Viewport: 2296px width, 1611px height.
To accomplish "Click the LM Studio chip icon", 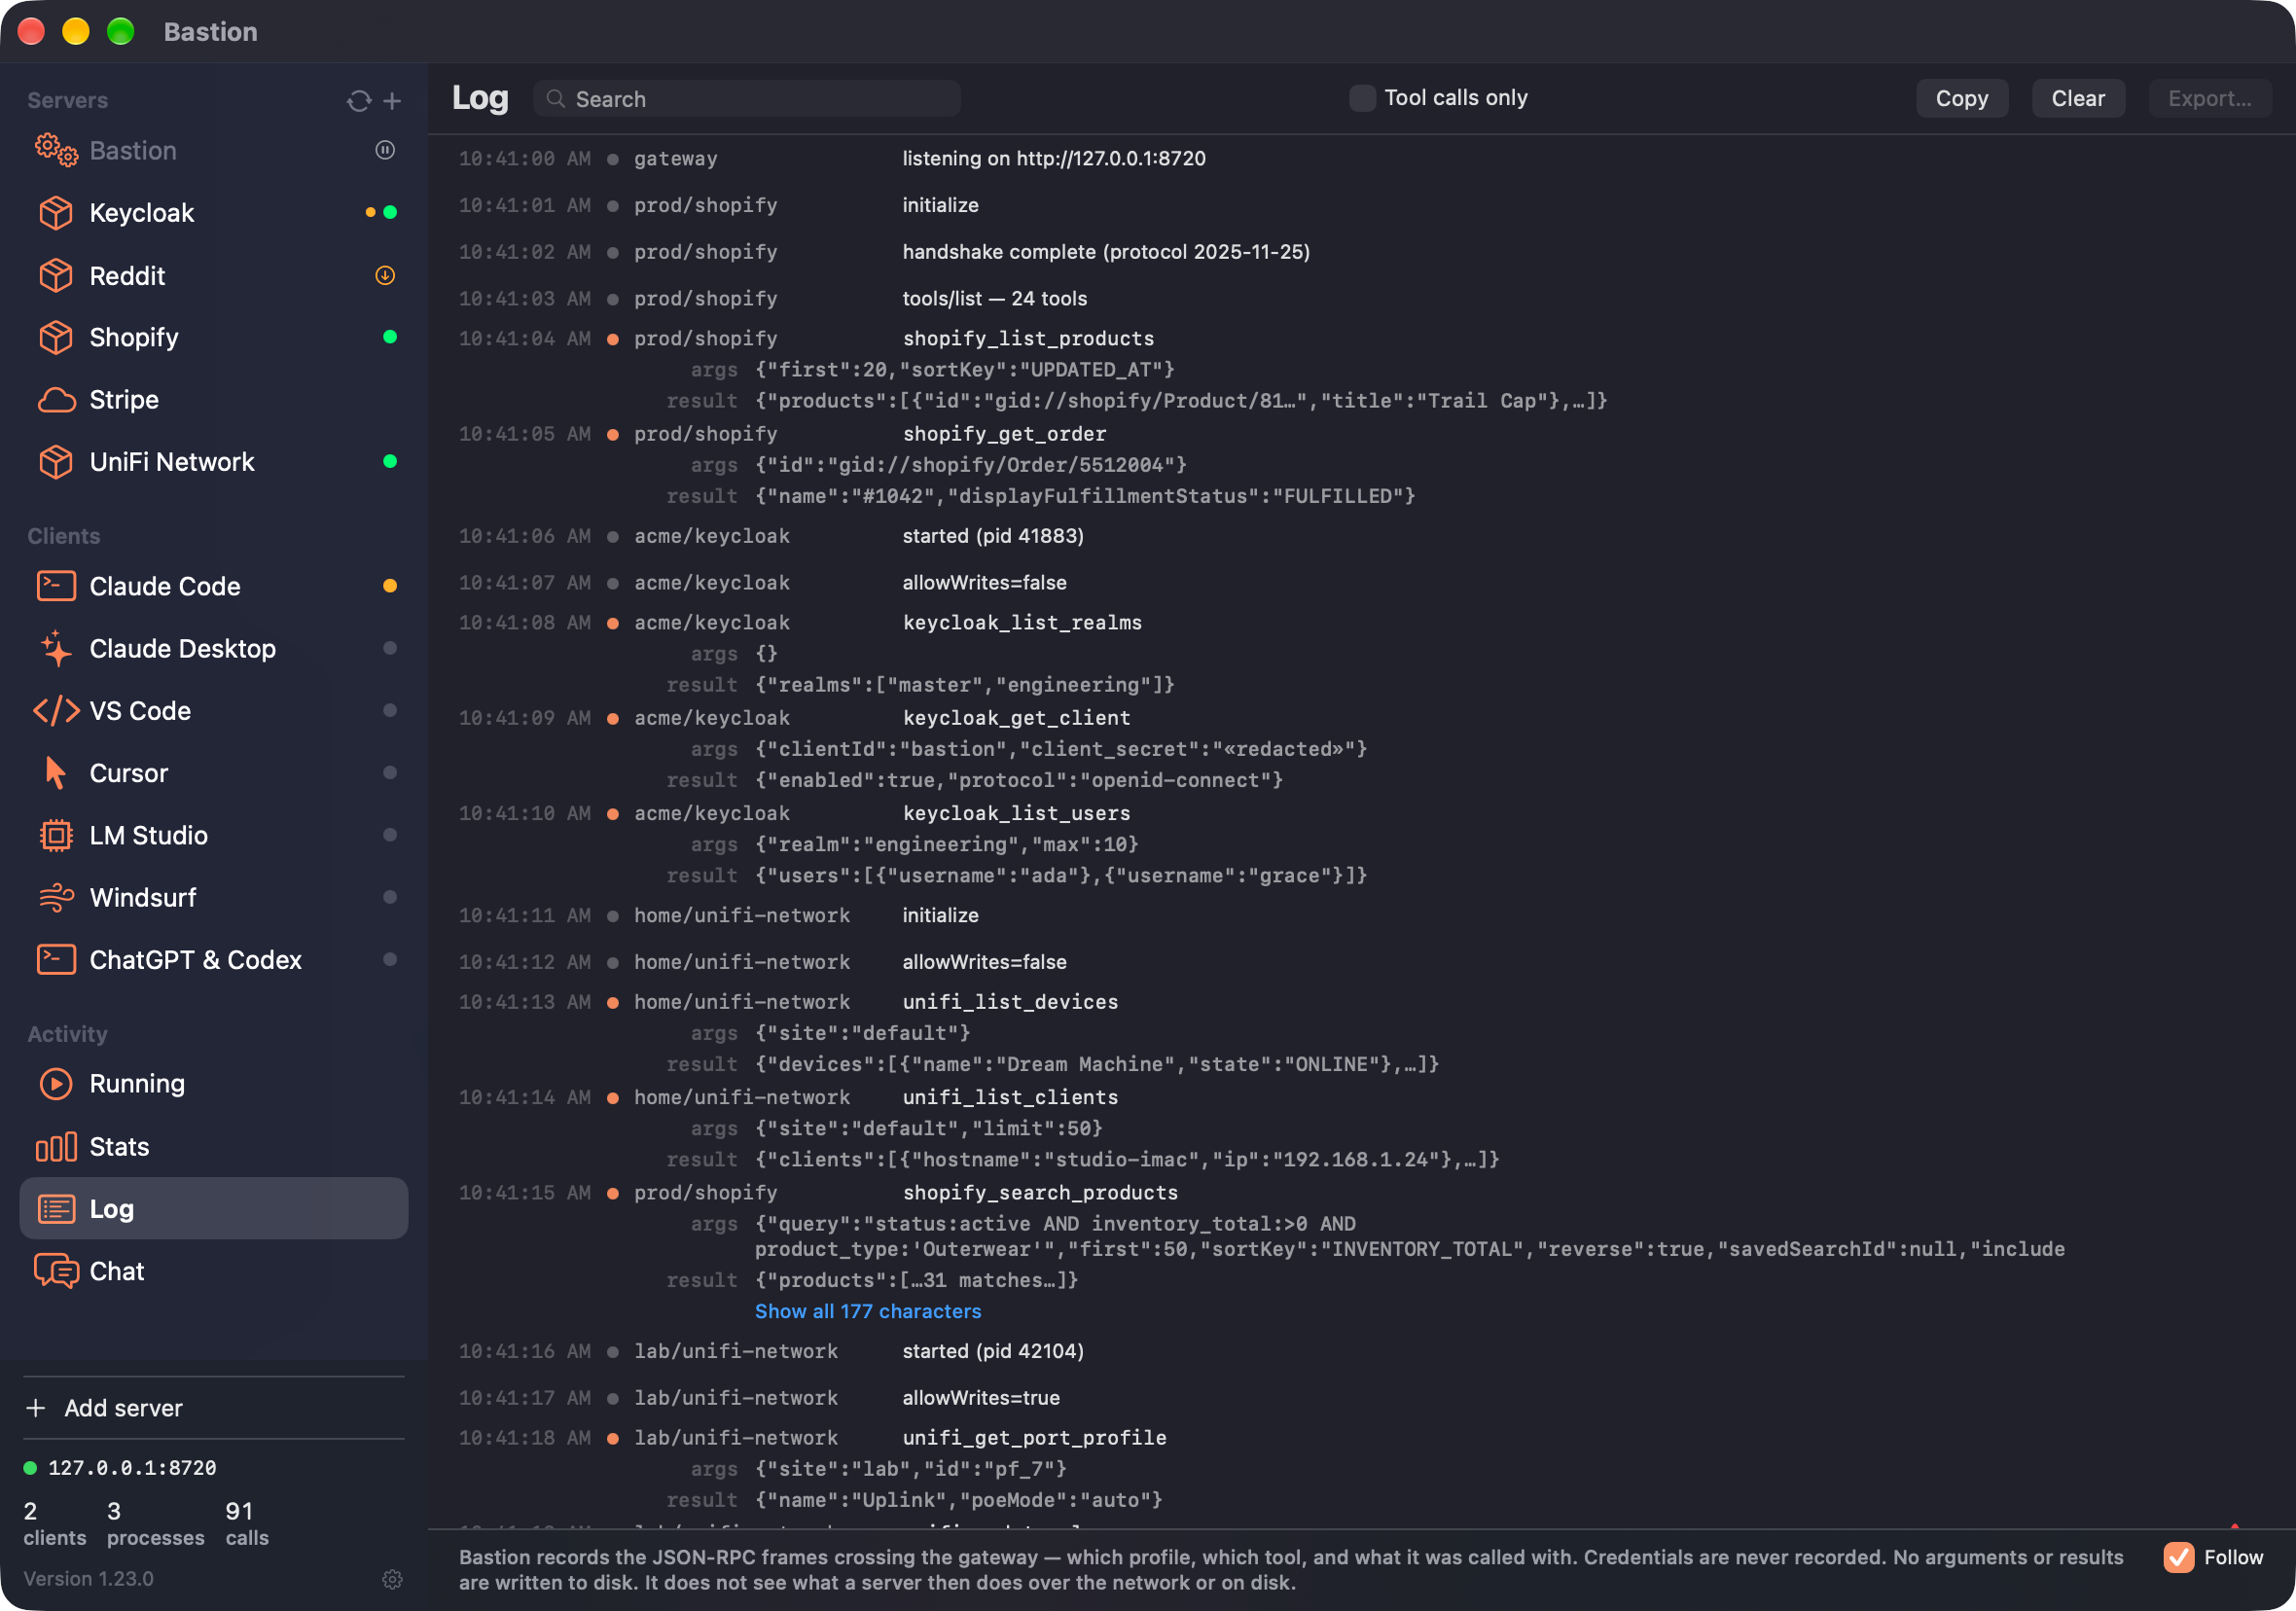I will point(56,835).
